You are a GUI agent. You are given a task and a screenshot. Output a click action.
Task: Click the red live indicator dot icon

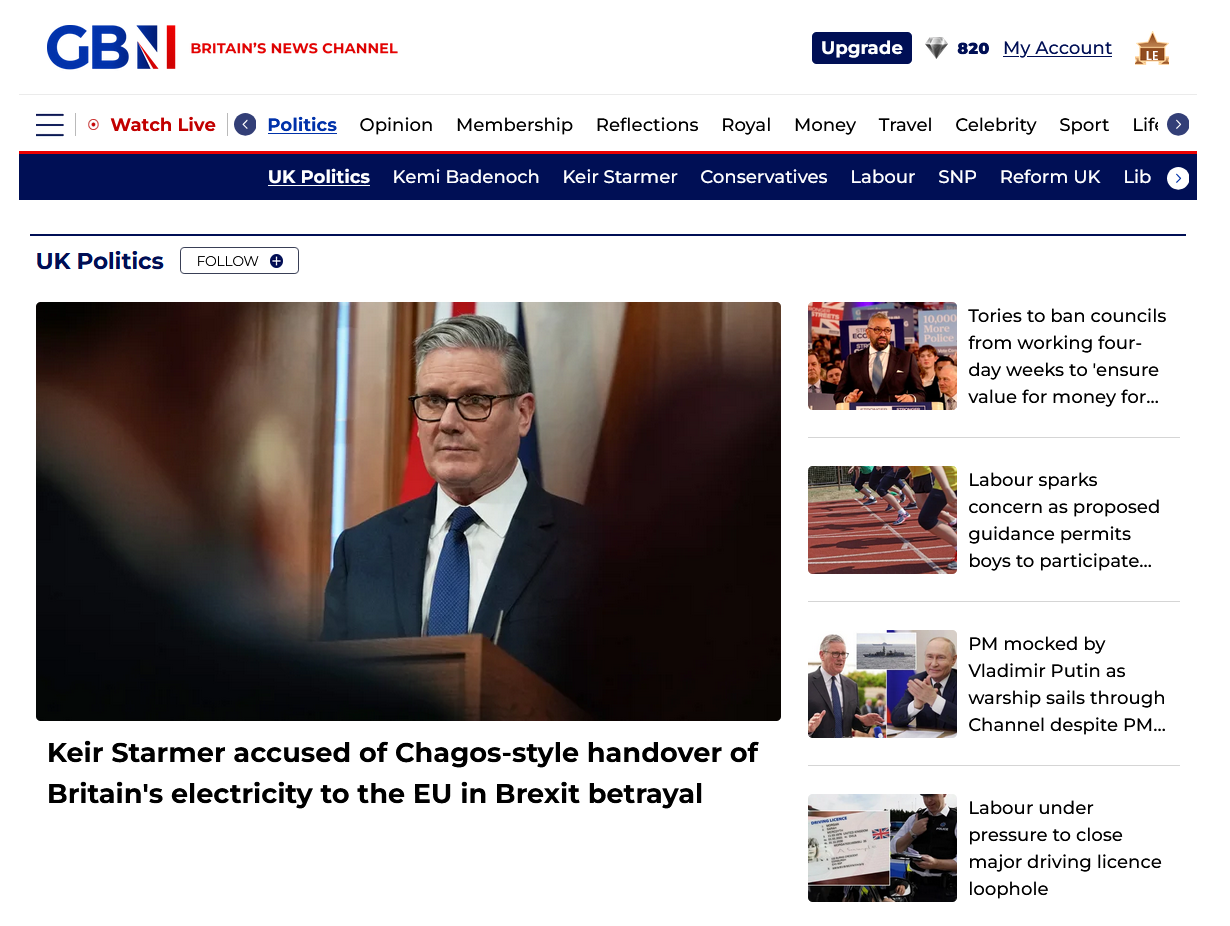(93, 125)
